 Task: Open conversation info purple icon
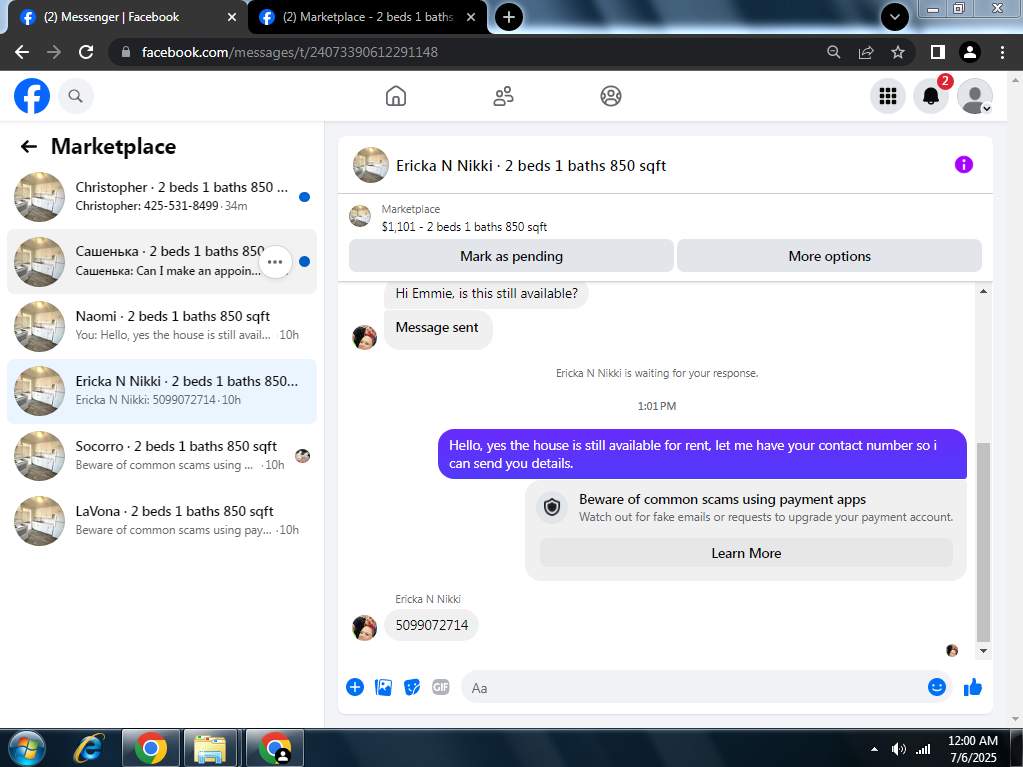(964, 164)
